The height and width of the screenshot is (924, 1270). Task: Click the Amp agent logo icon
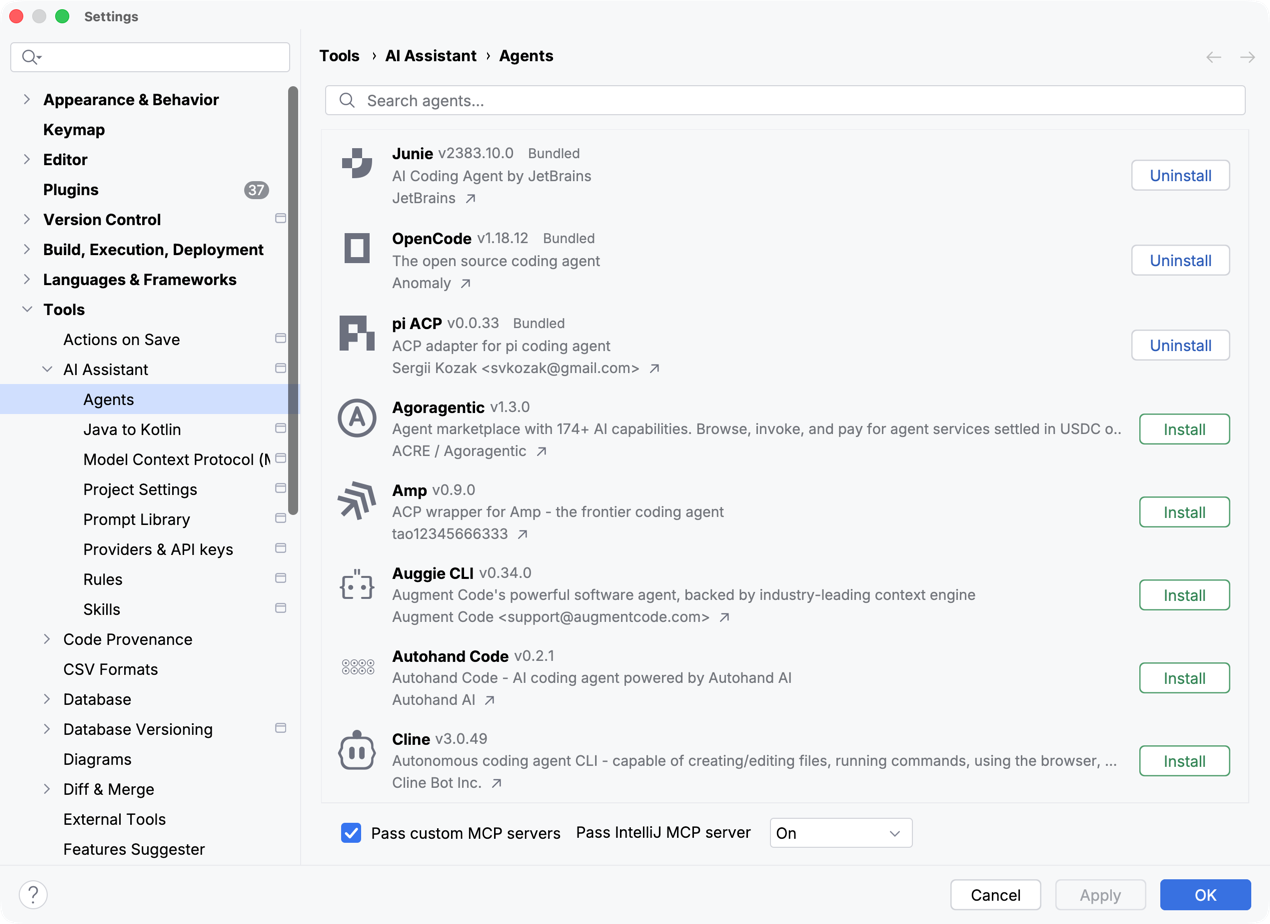click(357, 501)
